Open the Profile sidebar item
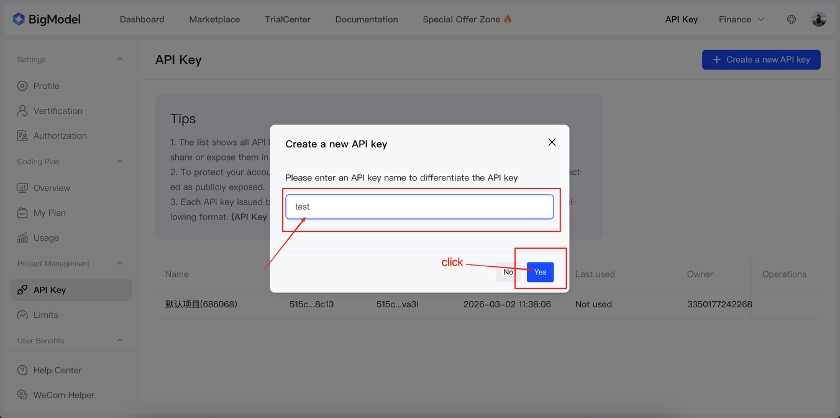The image size is (840, 418). click(x=46, y=86)
